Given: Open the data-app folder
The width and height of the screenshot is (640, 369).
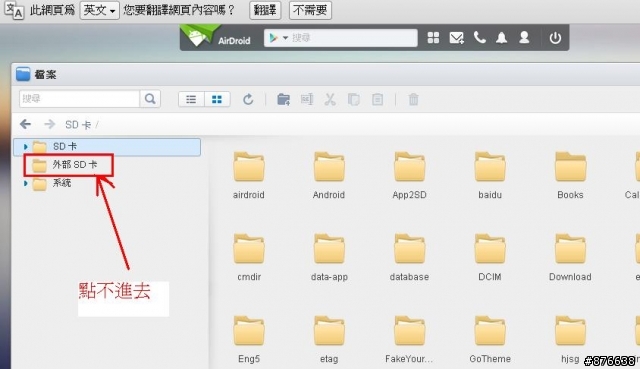Looking at the screenshot, I should [x=329, y=258].
